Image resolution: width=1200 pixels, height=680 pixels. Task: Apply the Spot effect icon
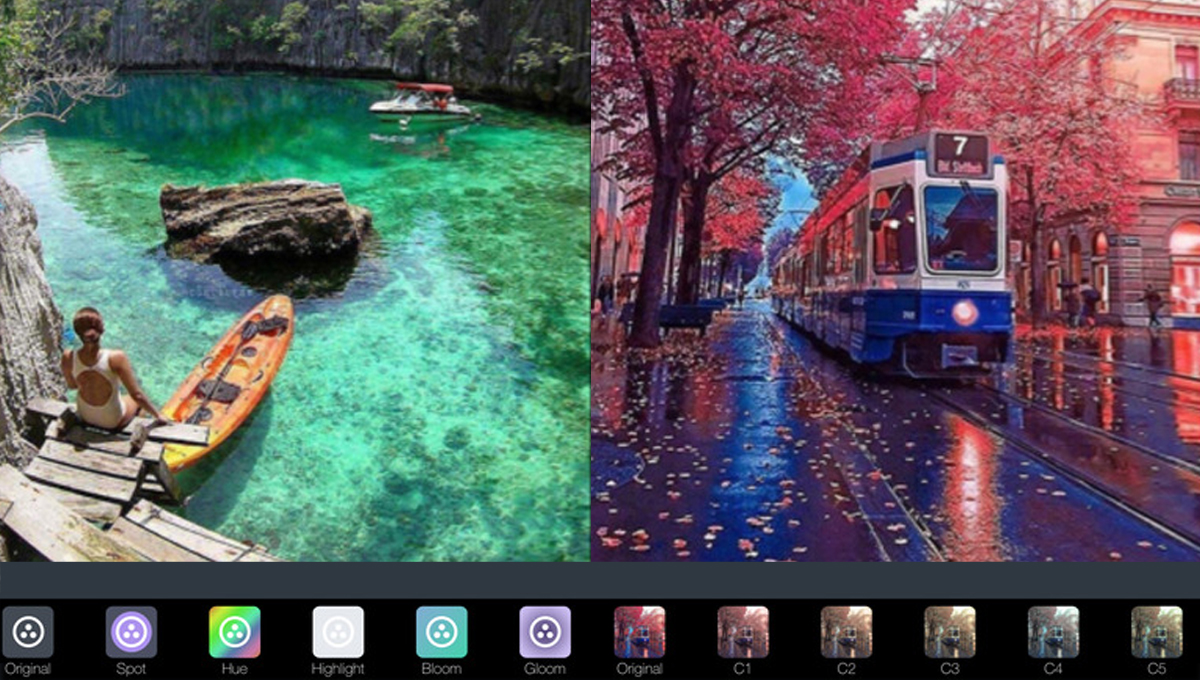[x=131, y=632]
